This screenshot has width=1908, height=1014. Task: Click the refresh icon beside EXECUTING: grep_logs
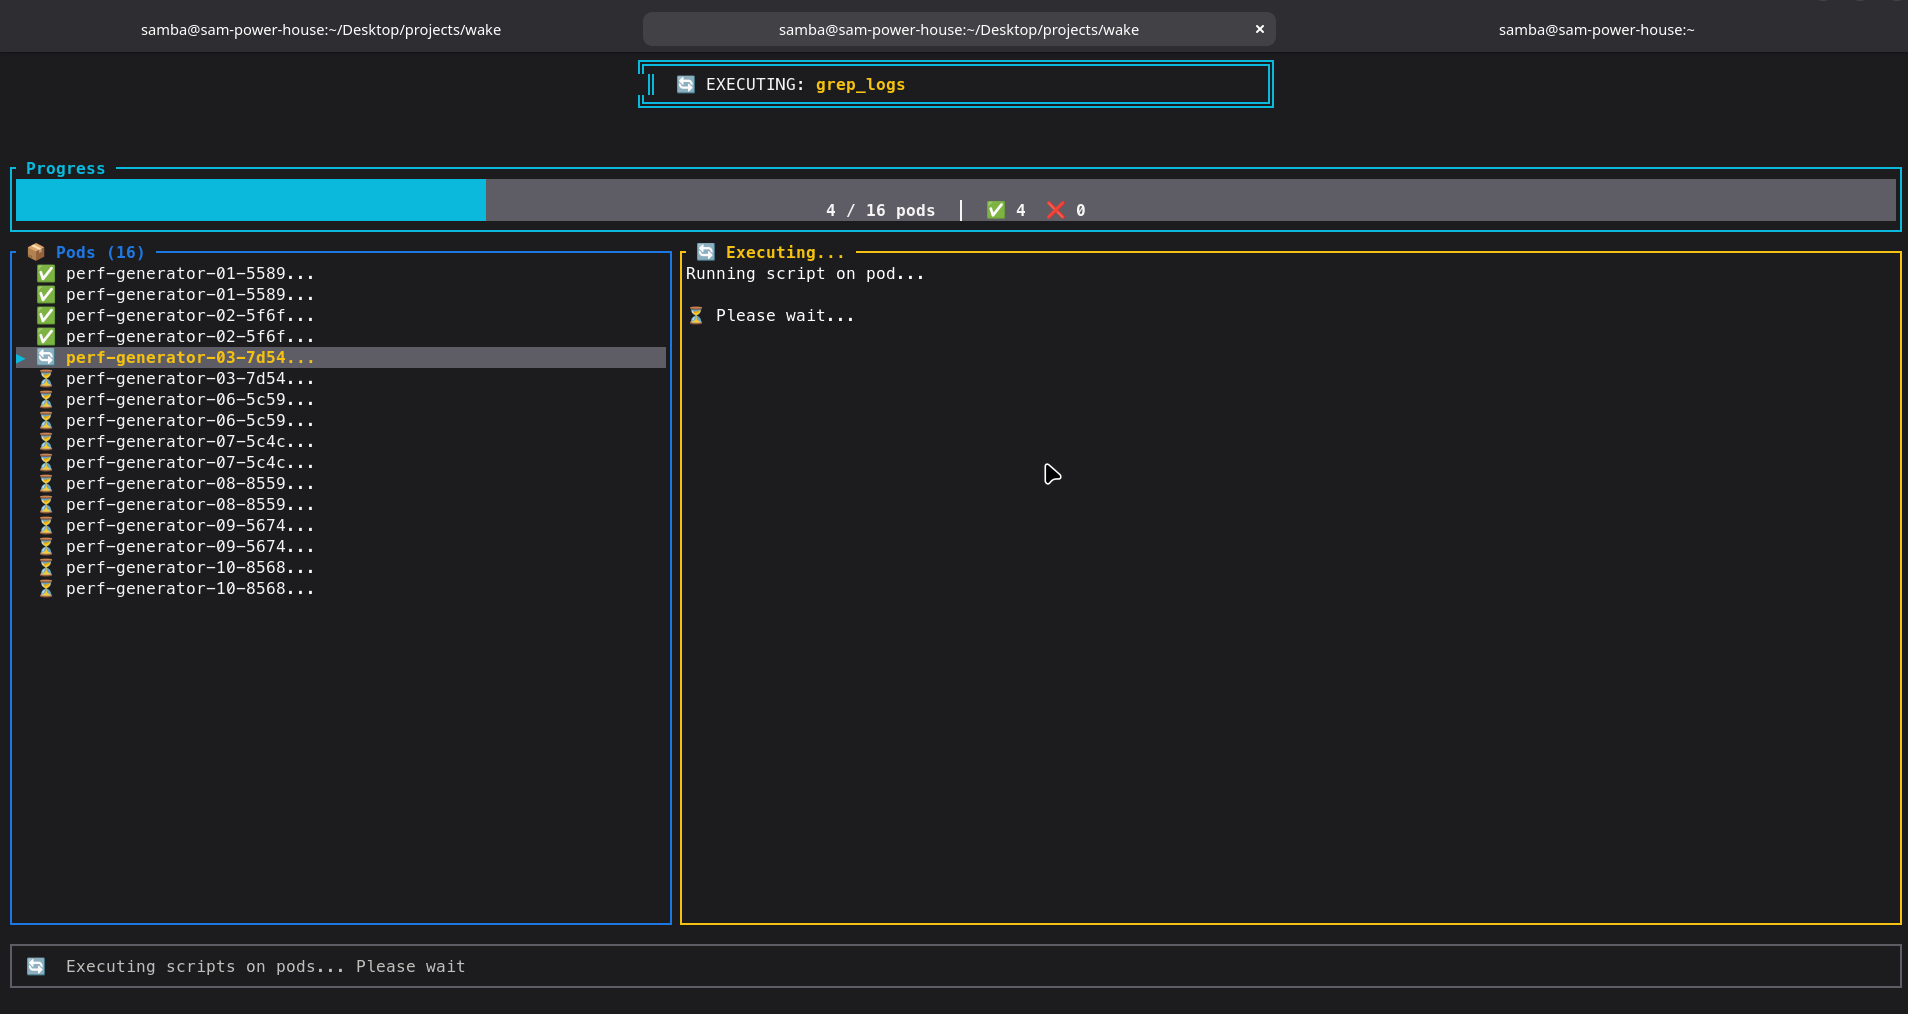(x=685, y=84)
